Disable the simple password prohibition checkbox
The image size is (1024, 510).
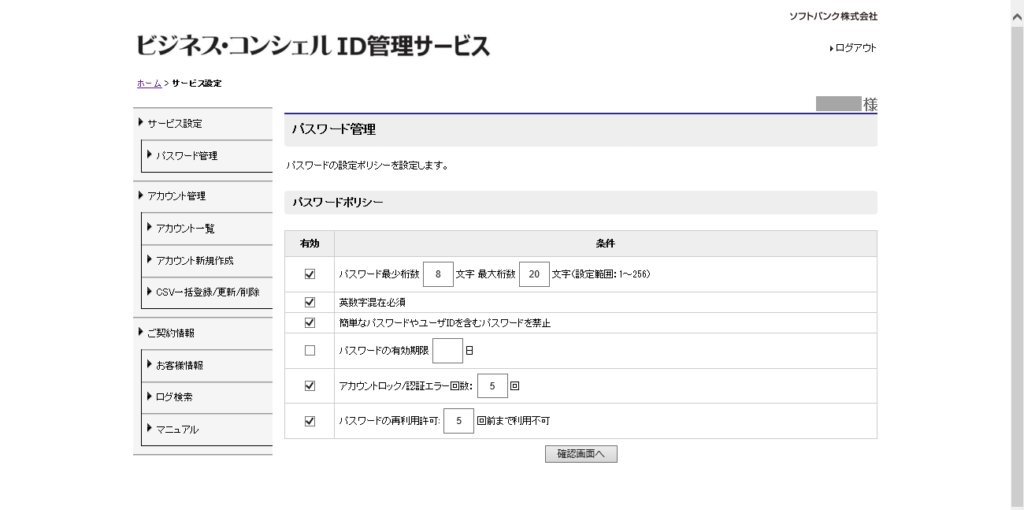tap(310, 323)
